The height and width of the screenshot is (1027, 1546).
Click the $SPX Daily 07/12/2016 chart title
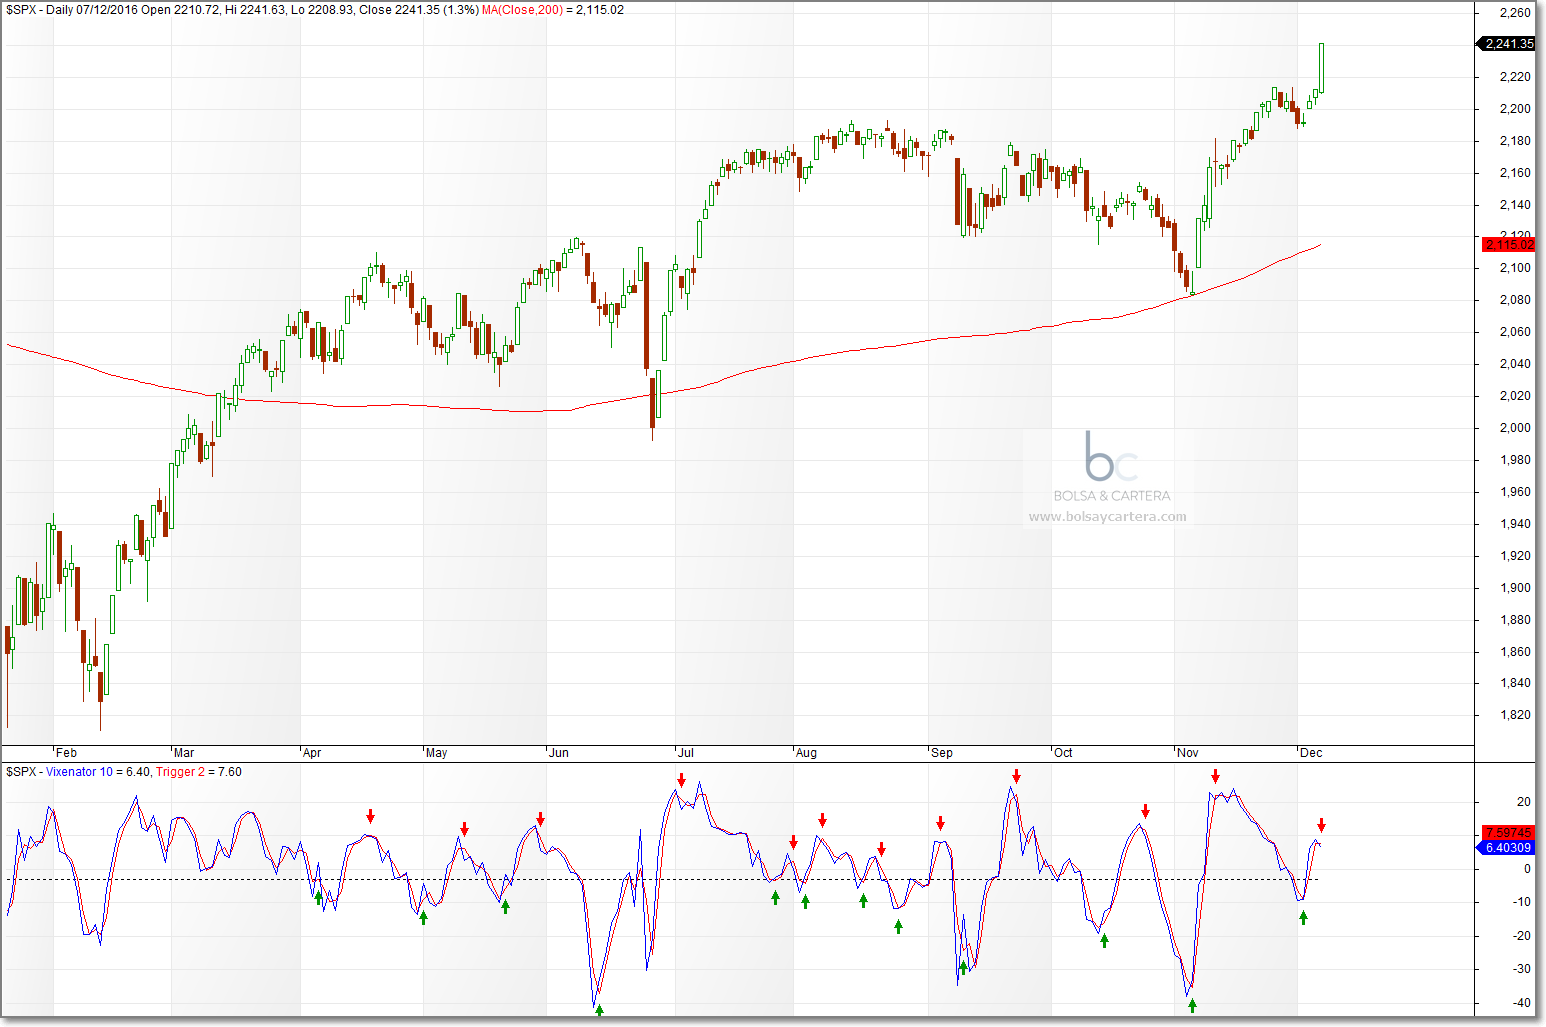(x=242, y=10)
